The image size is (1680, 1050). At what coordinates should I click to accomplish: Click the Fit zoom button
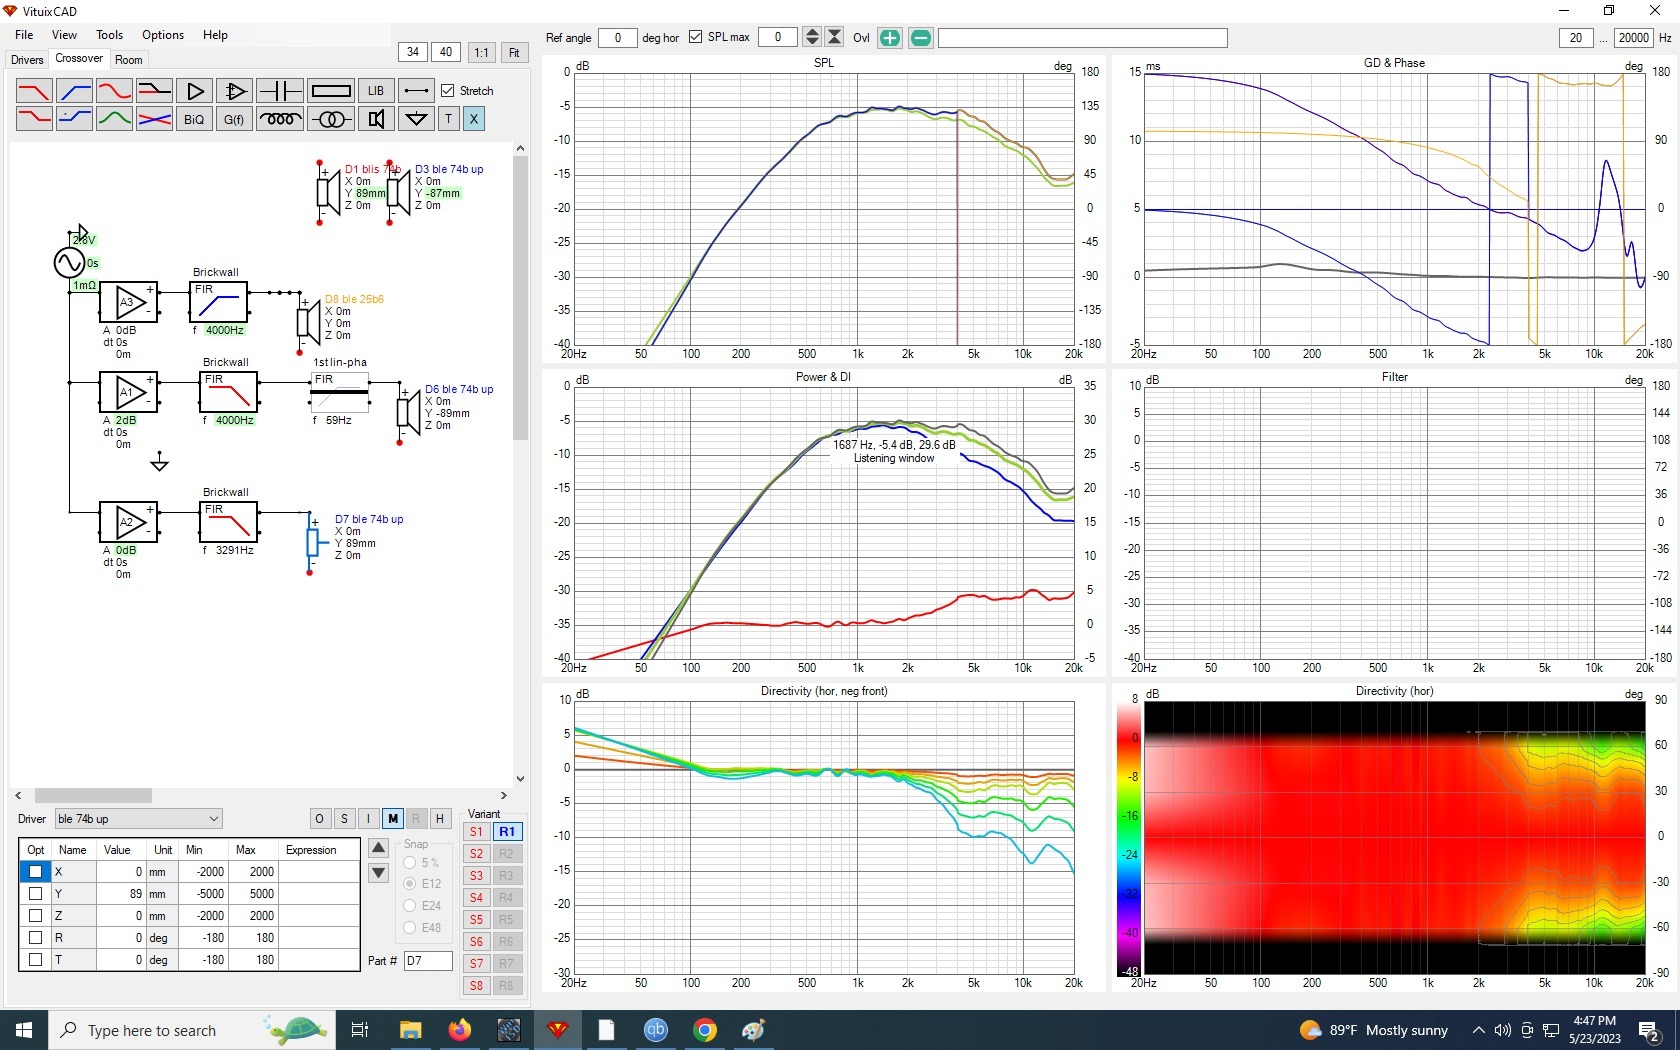pyautogui.click(x=514, y=53)
